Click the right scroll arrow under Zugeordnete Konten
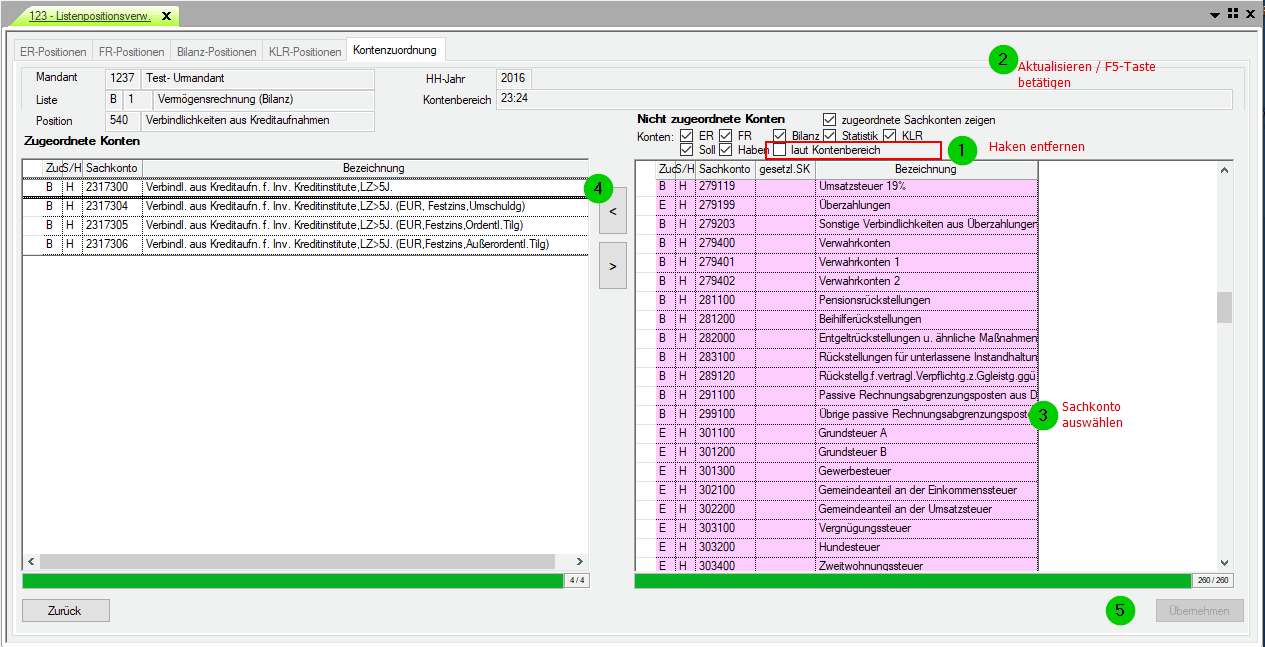The image size is (1265, 647). [x=581, y=562]
